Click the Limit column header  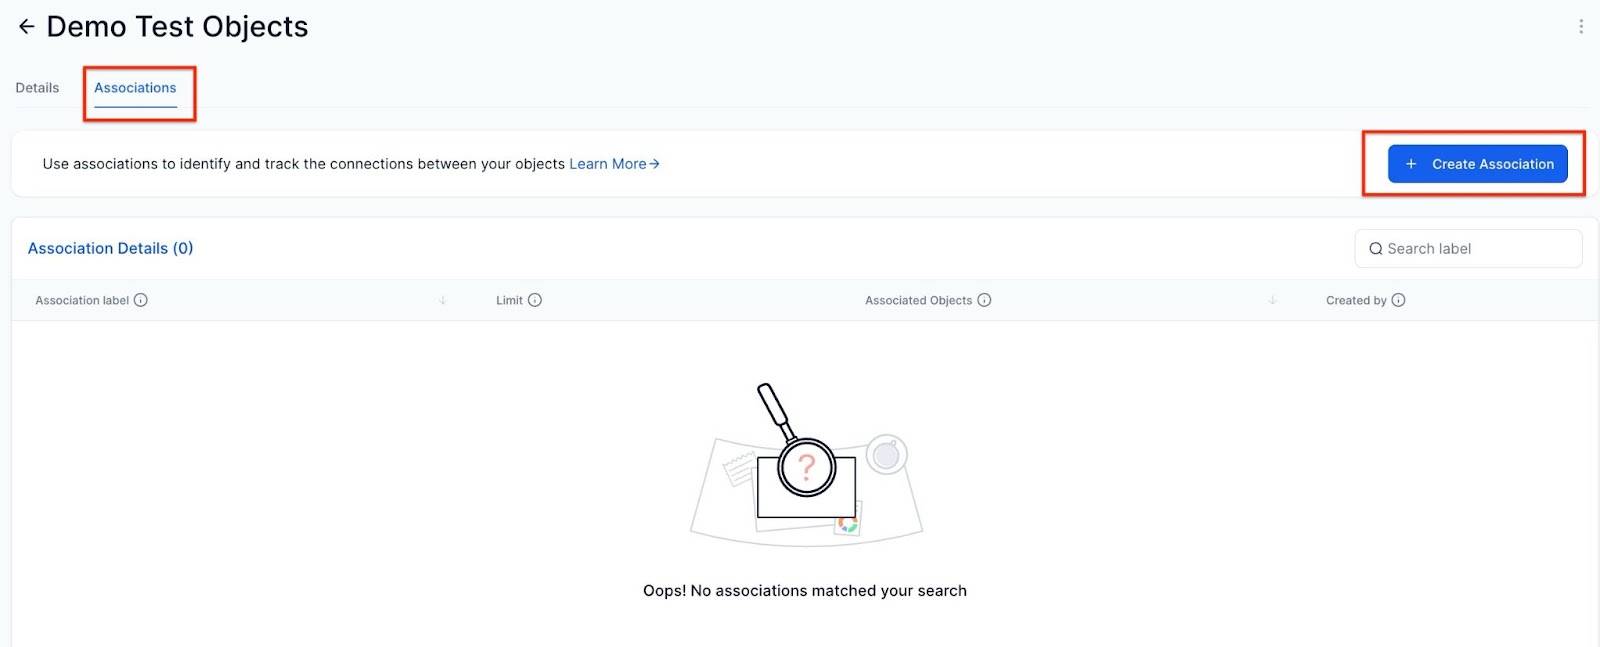pos(509,300)
